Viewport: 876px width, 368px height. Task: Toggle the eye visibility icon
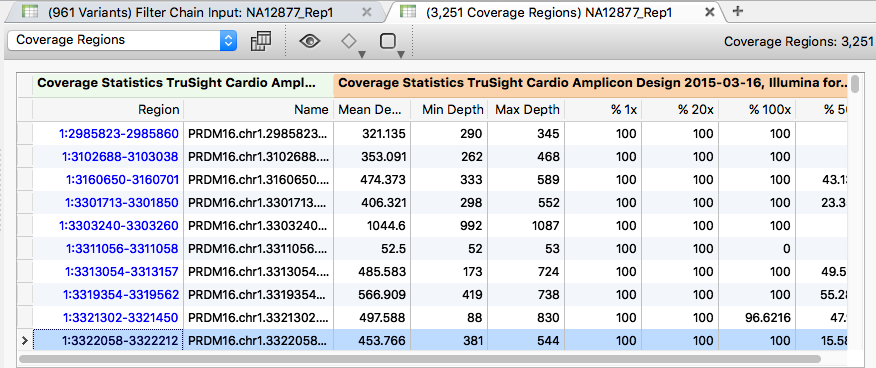[x=310, y=41]
